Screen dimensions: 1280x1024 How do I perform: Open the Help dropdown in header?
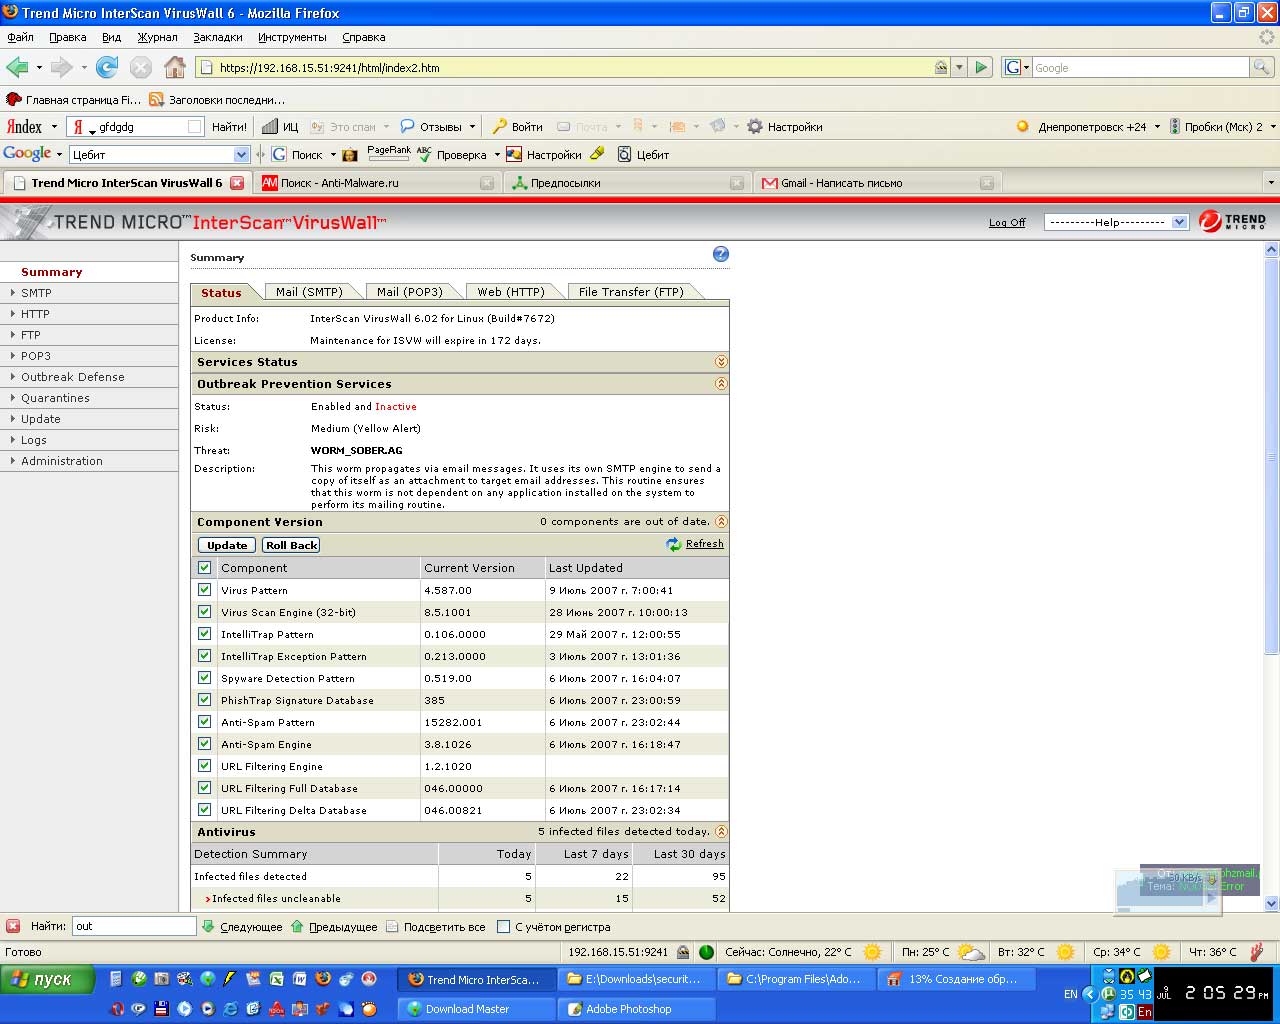[x=1115, y=222]
